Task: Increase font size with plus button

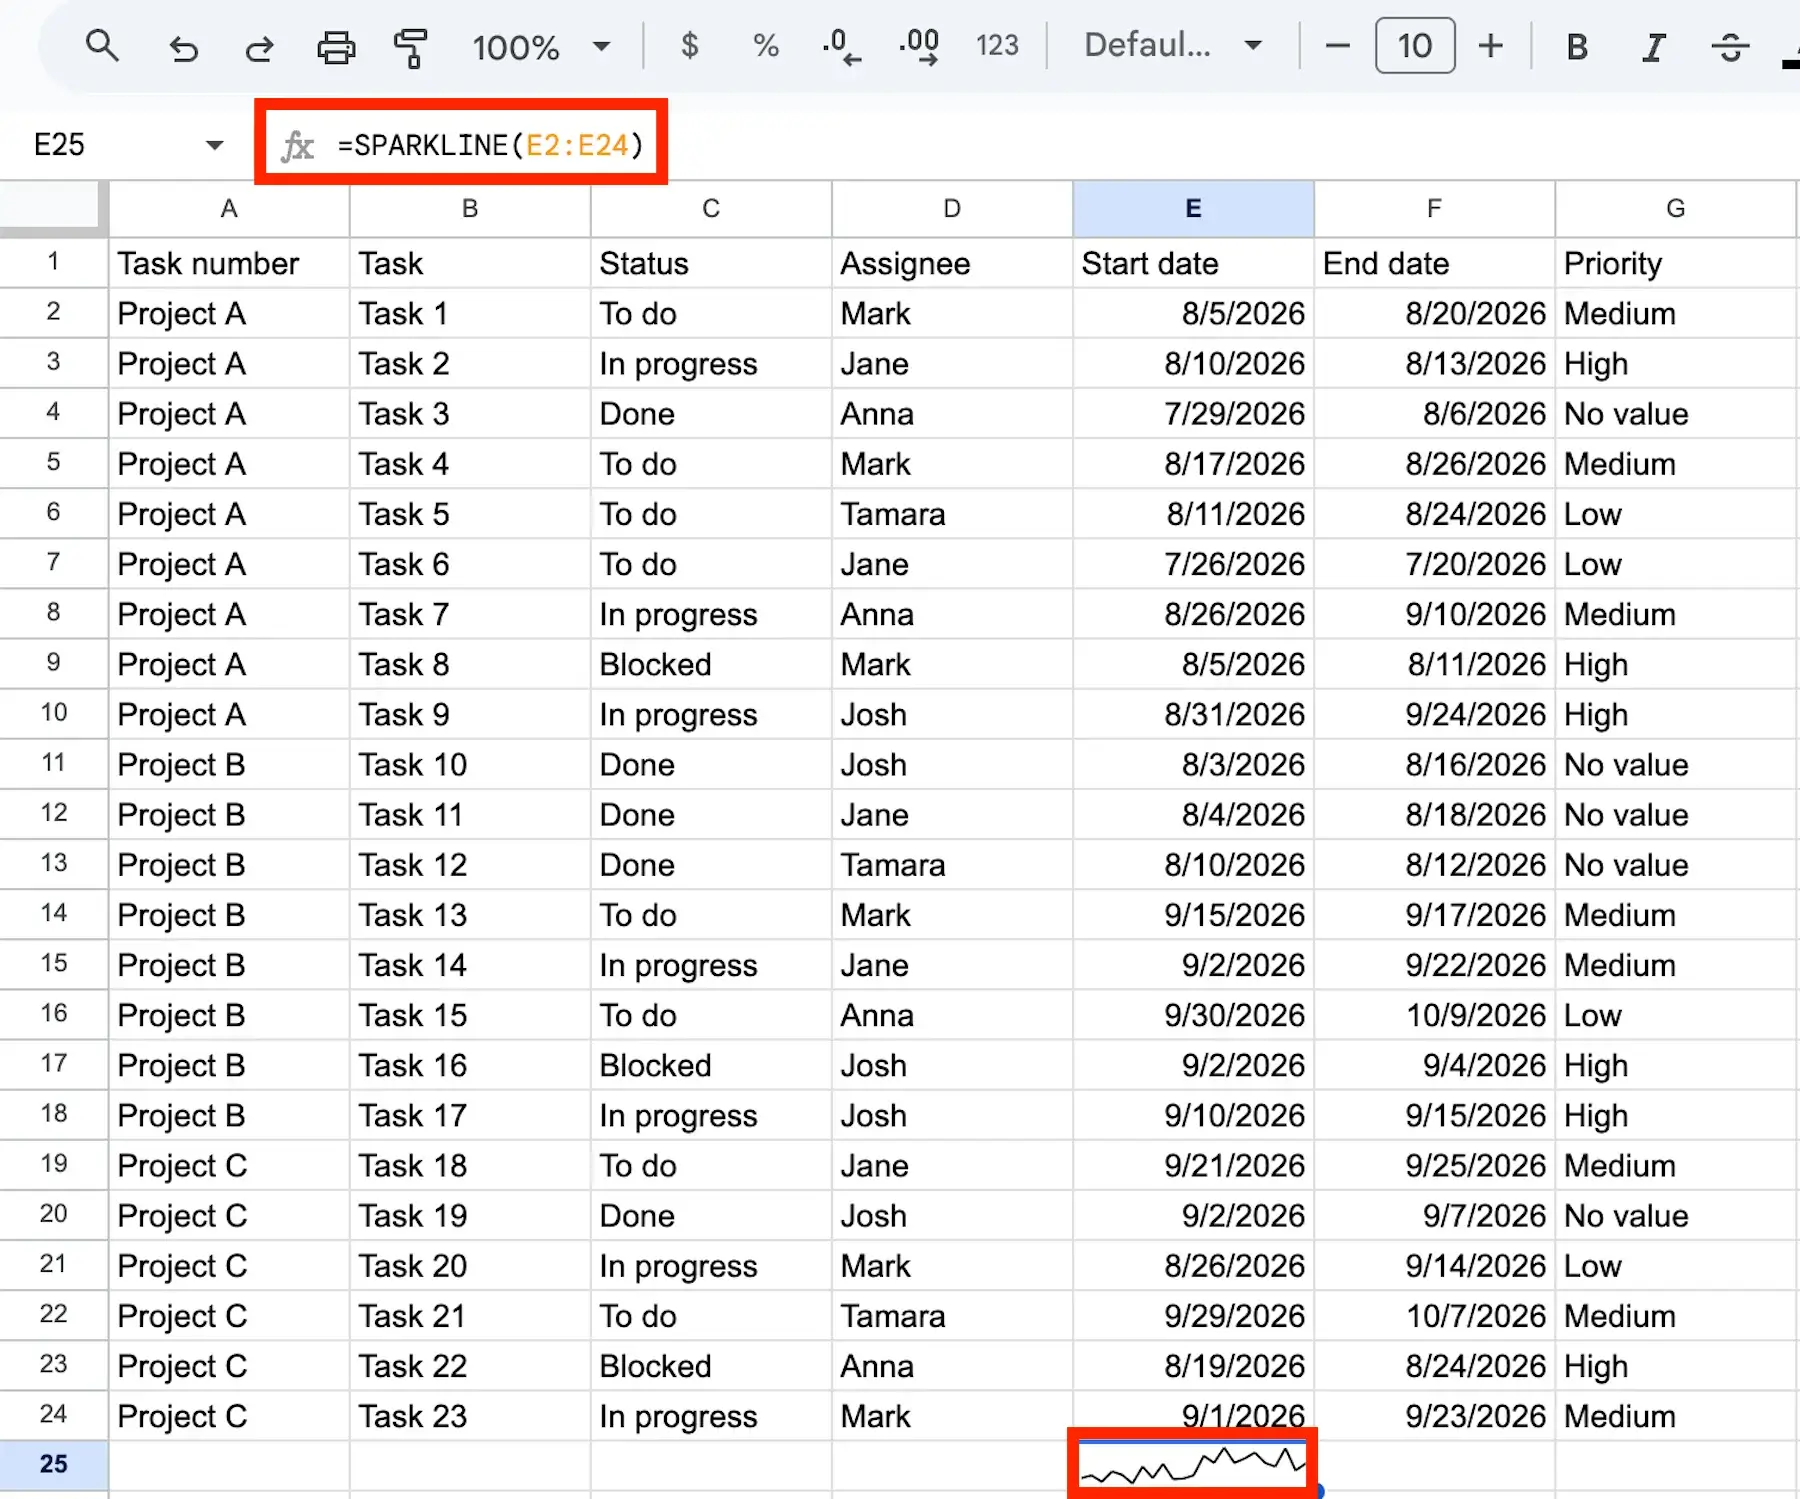Action: pos(1491,46)
